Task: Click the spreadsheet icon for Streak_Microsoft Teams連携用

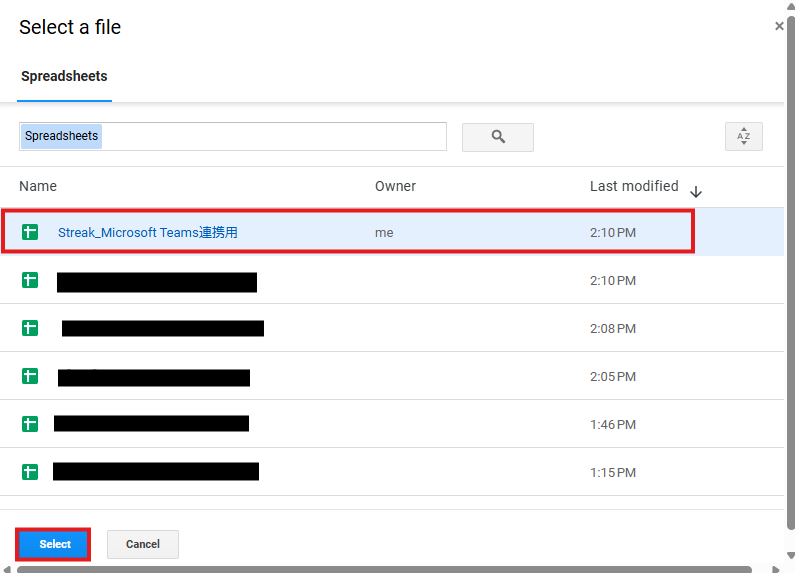Action: coord(30,232)
